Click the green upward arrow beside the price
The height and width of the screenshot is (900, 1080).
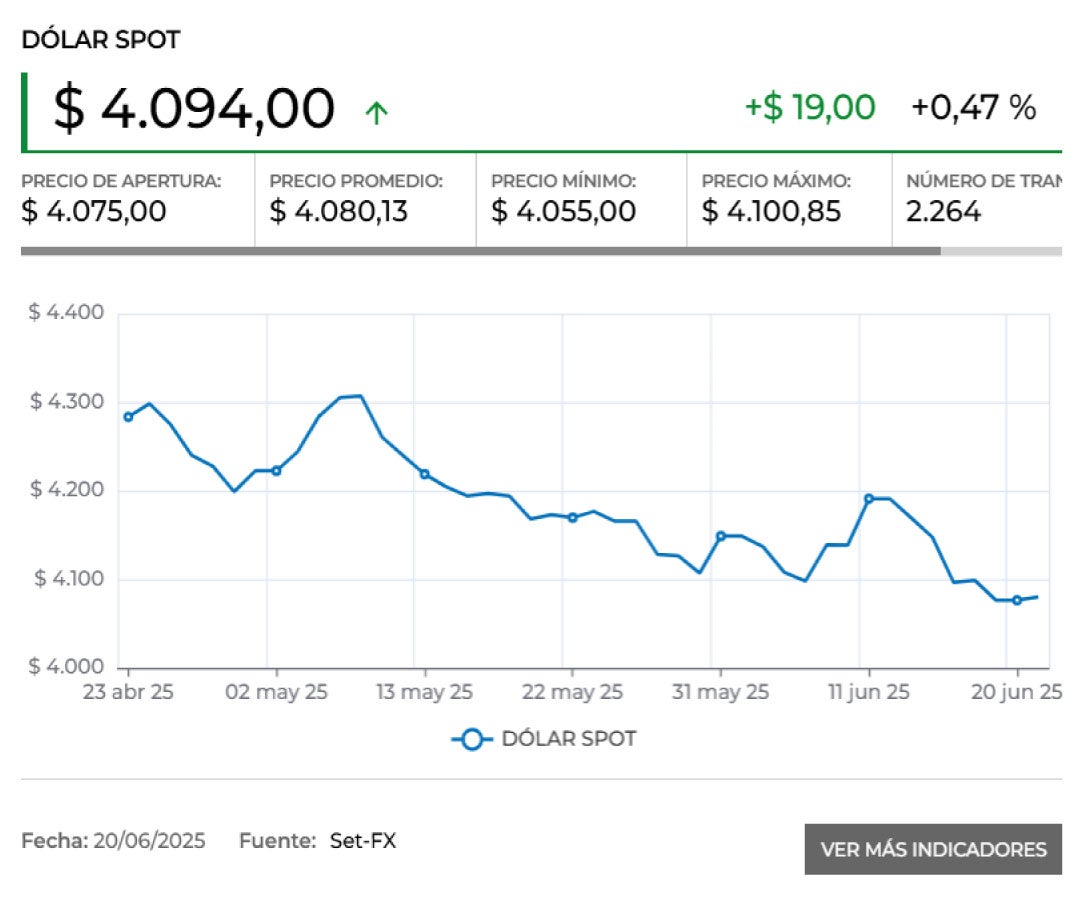(376, 113)
